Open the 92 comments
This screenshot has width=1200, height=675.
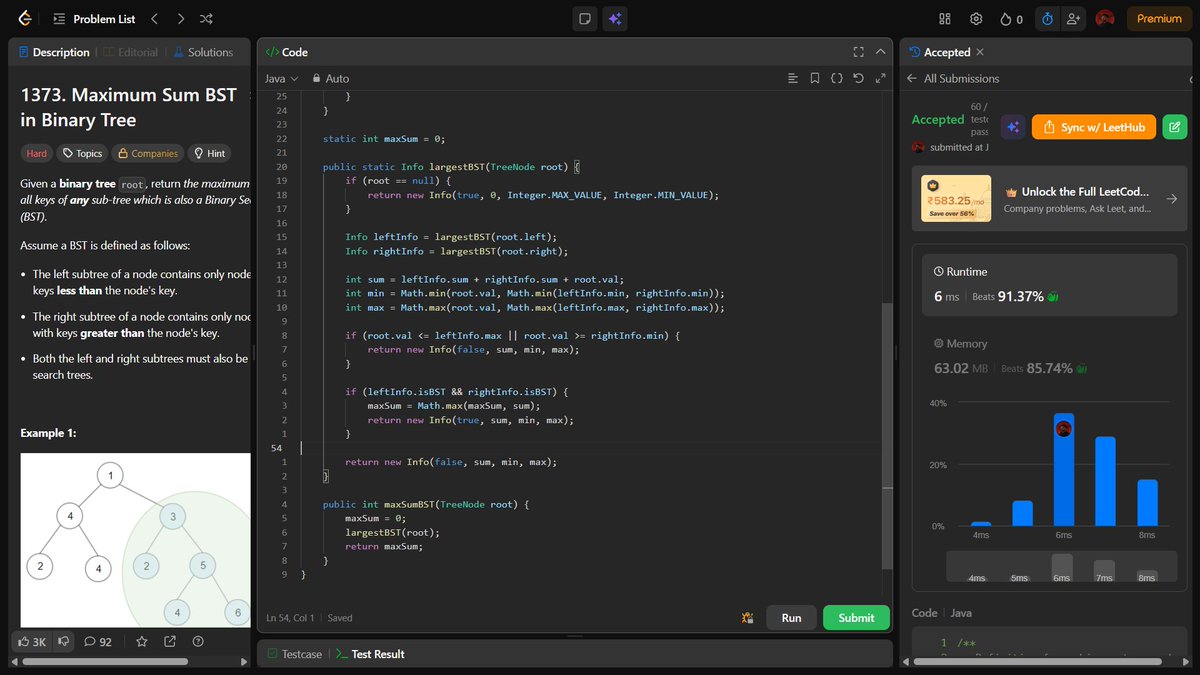click(98, 641)
